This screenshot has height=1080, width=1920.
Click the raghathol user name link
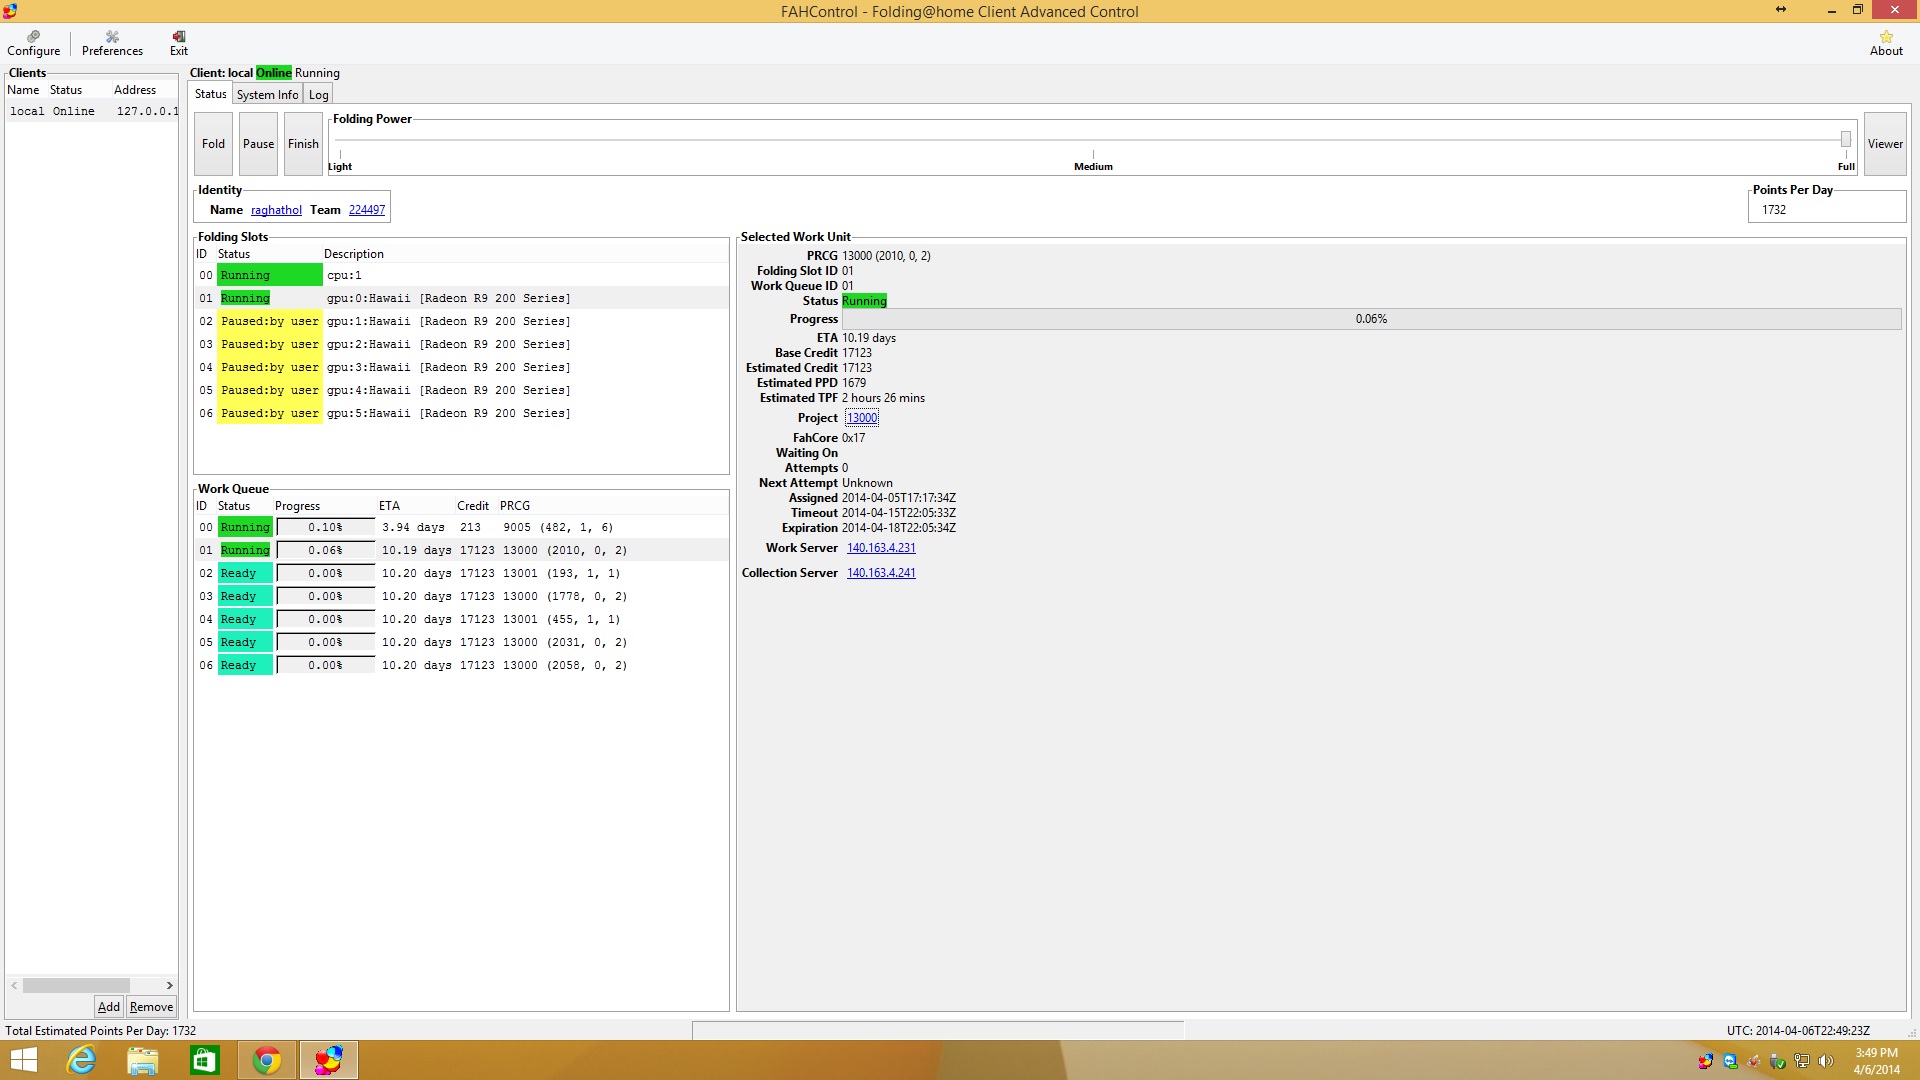coord(276,210)
